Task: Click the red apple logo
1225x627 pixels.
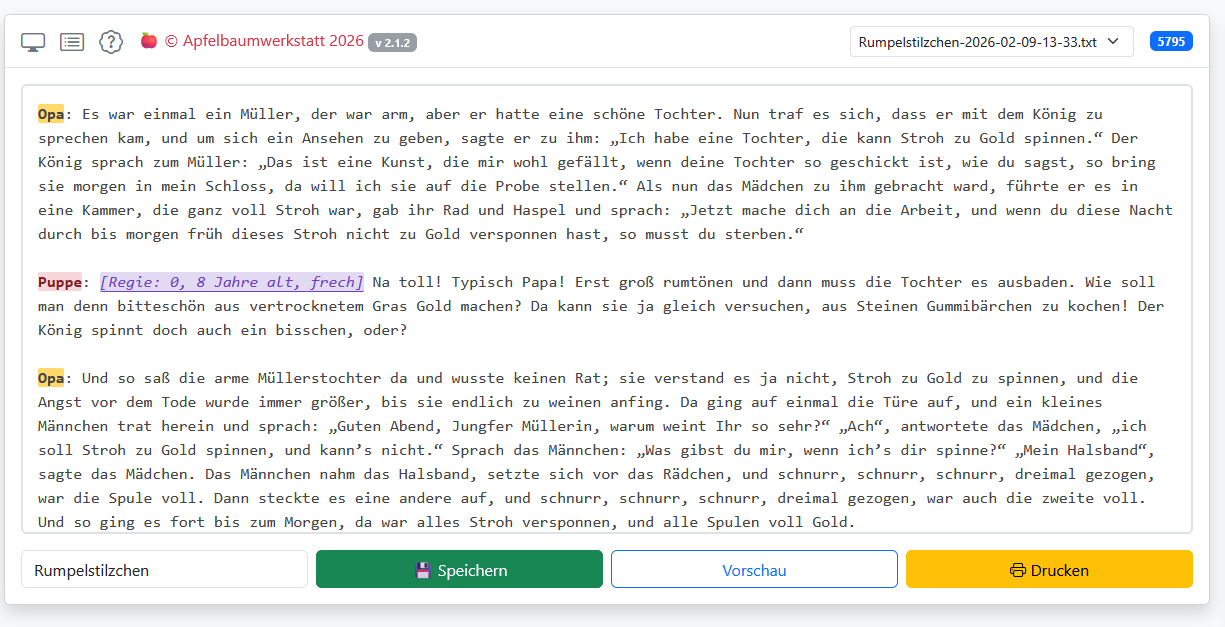Action: click(x=148, y=41)
